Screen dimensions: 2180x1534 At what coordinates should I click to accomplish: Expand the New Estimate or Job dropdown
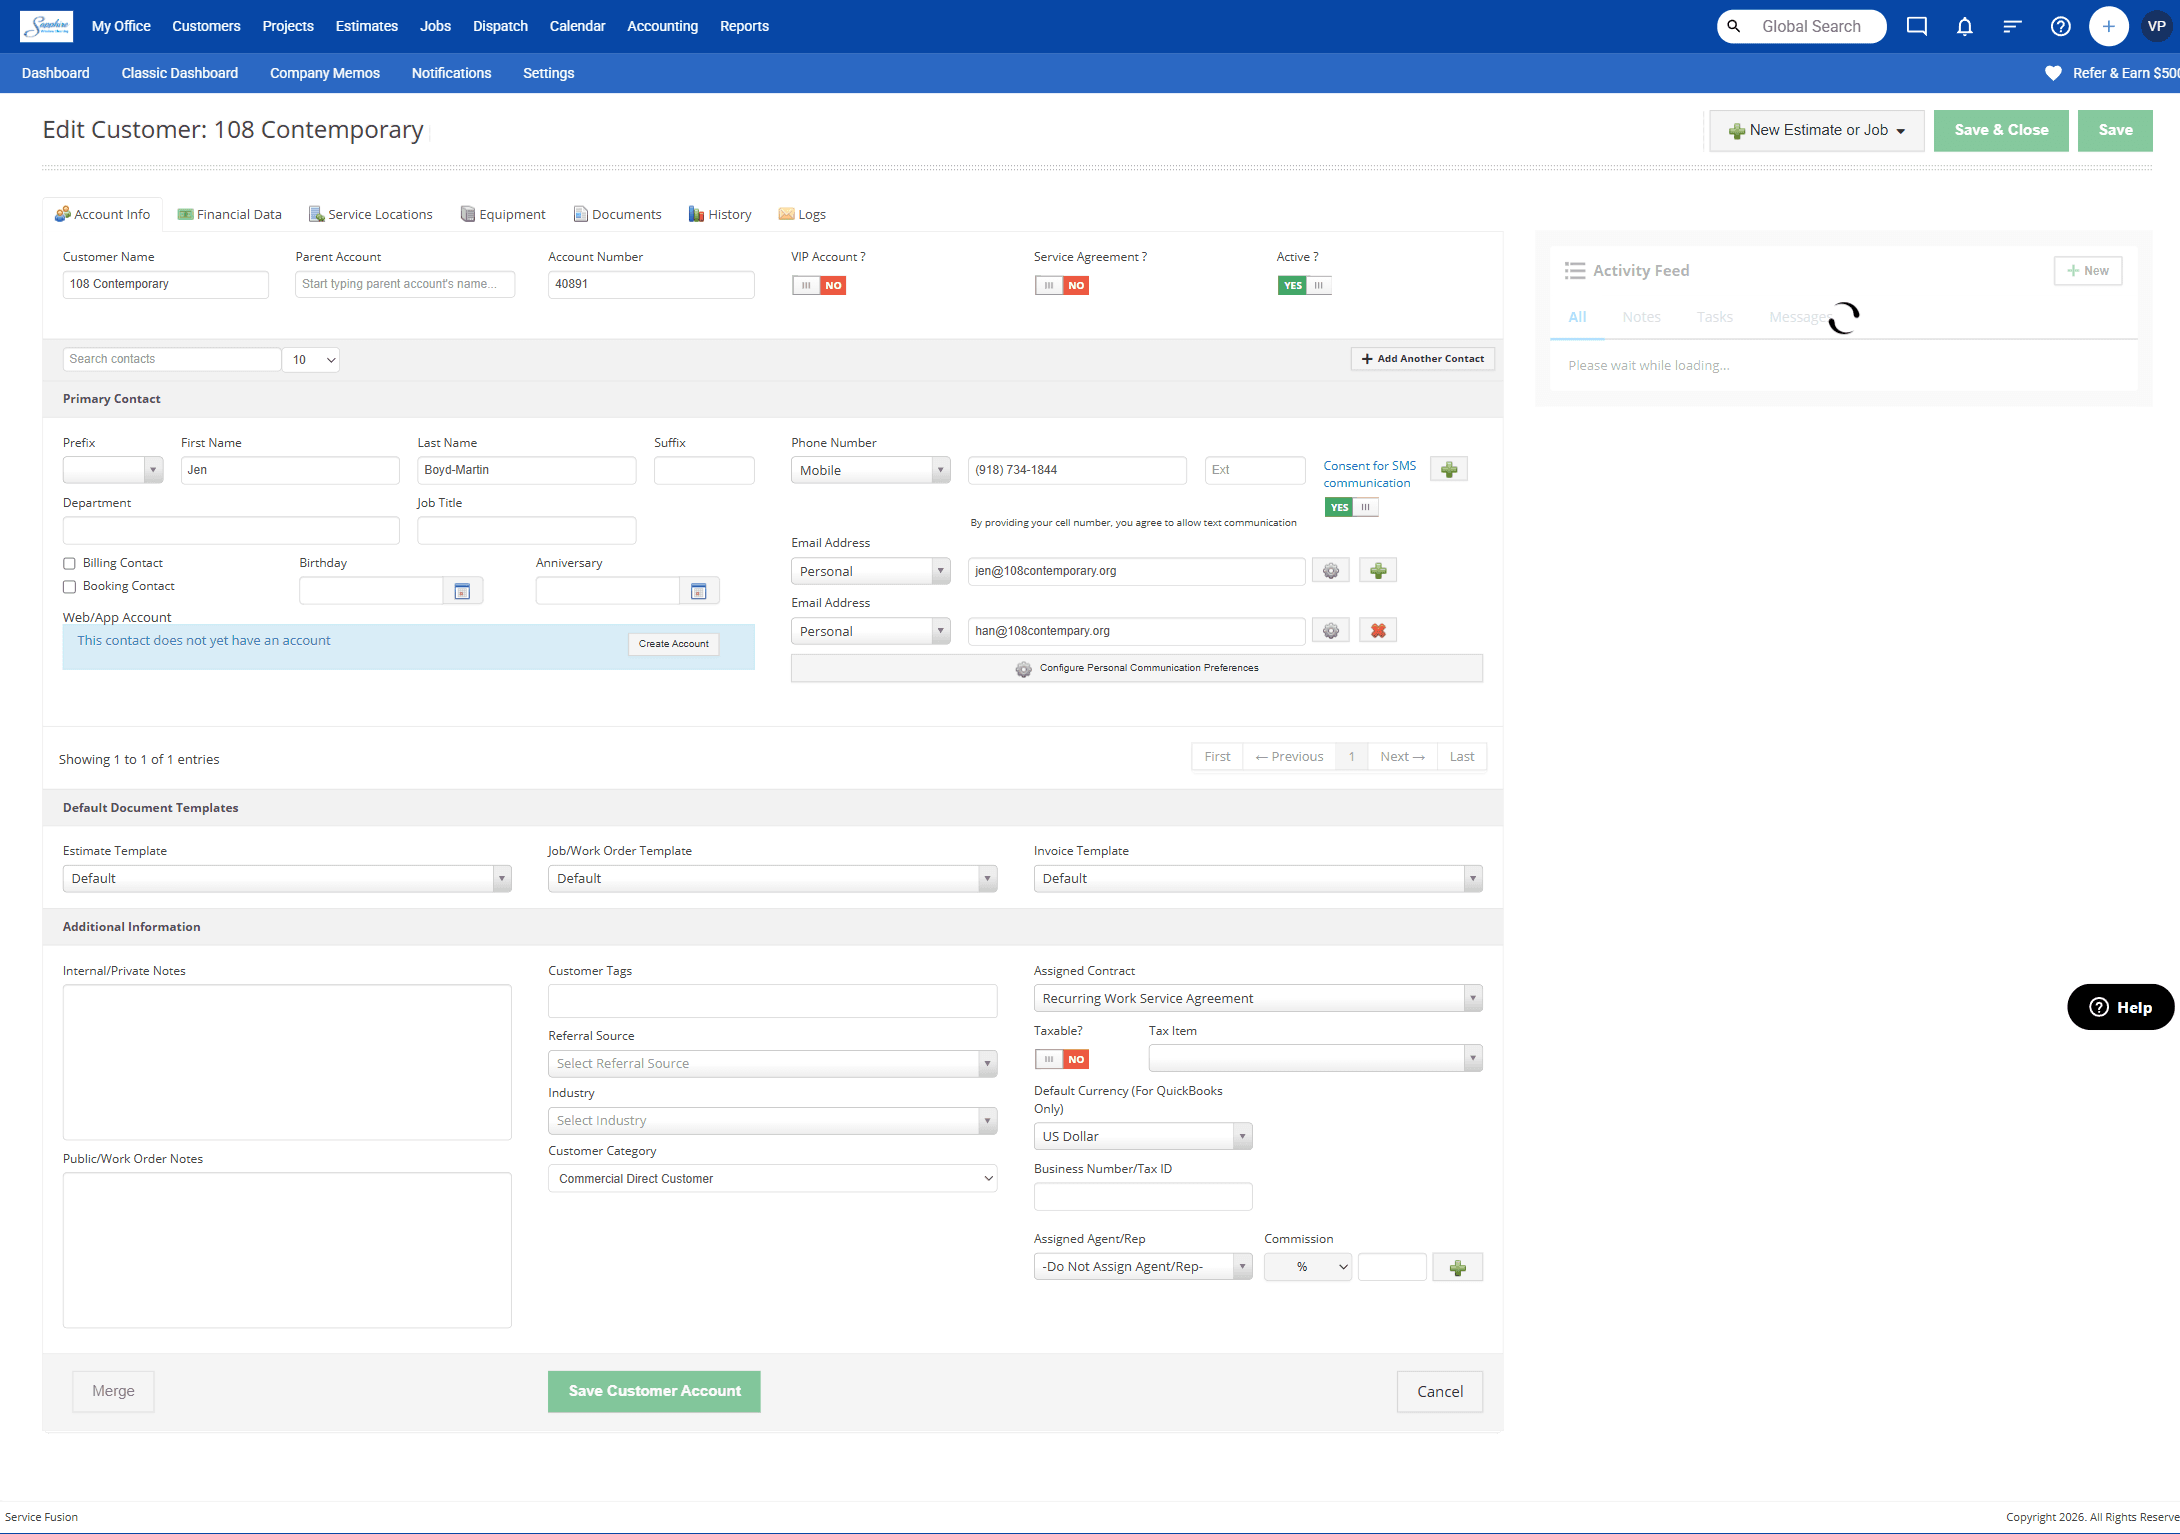1817,131
